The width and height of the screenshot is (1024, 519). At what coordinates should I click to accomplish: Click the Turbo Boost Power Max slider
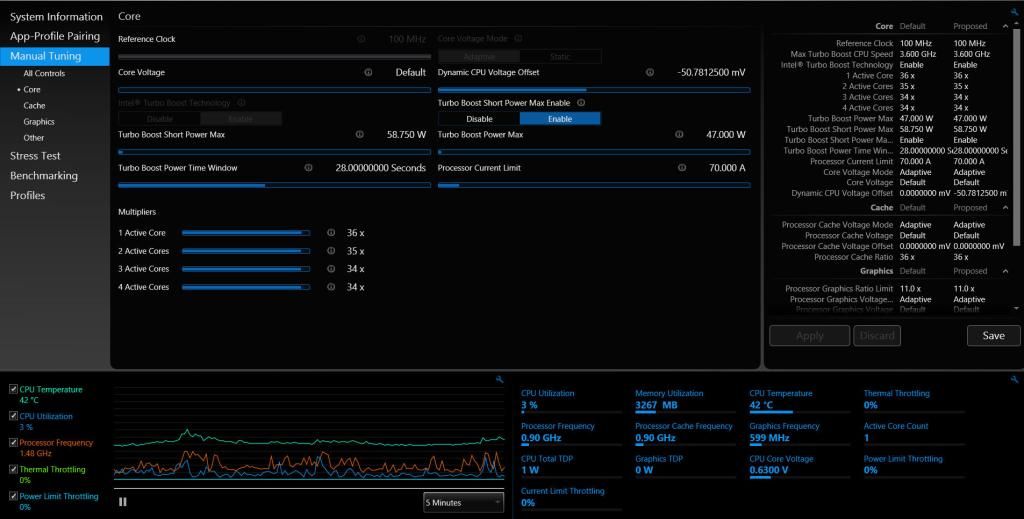pos(594,152)
